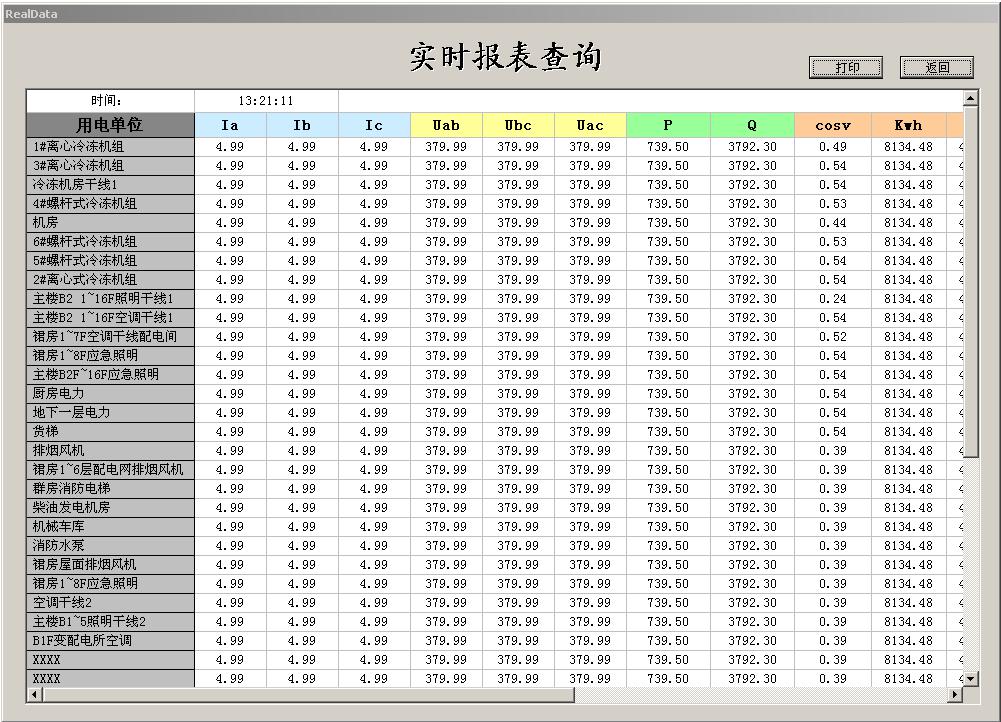Screen dimensions: 1001x722
Task: Select the P column header
Action: tap(668, 125)
